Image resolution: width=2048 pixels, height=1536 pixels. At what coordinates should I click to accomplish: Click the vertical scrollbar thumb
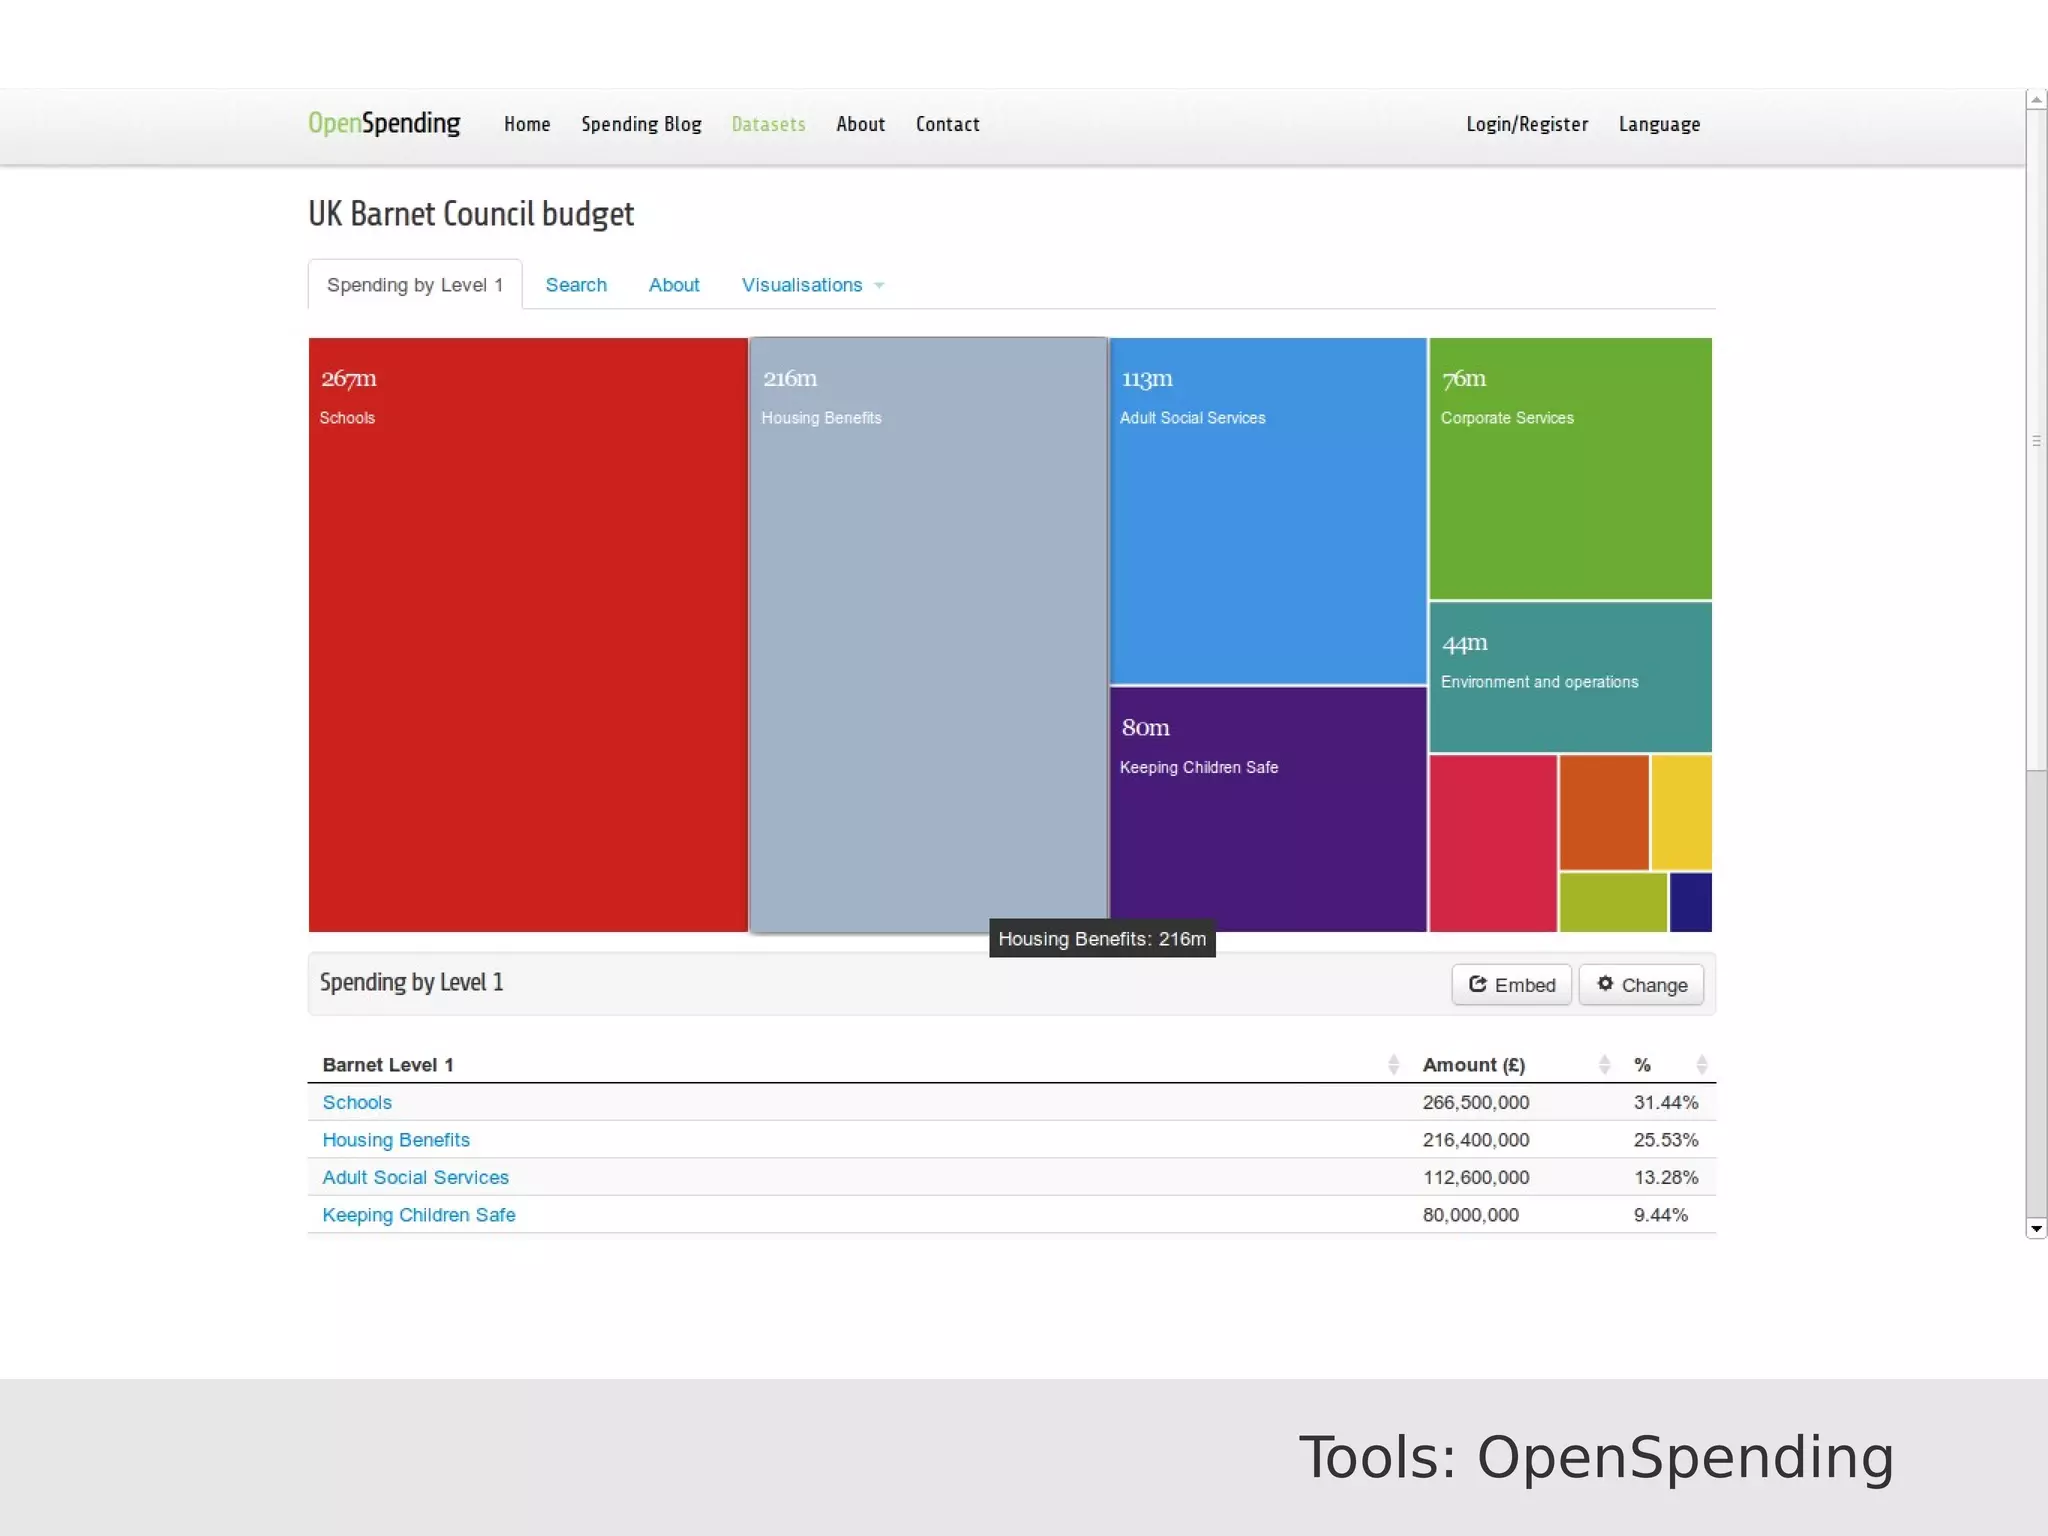pos(2036,440)
